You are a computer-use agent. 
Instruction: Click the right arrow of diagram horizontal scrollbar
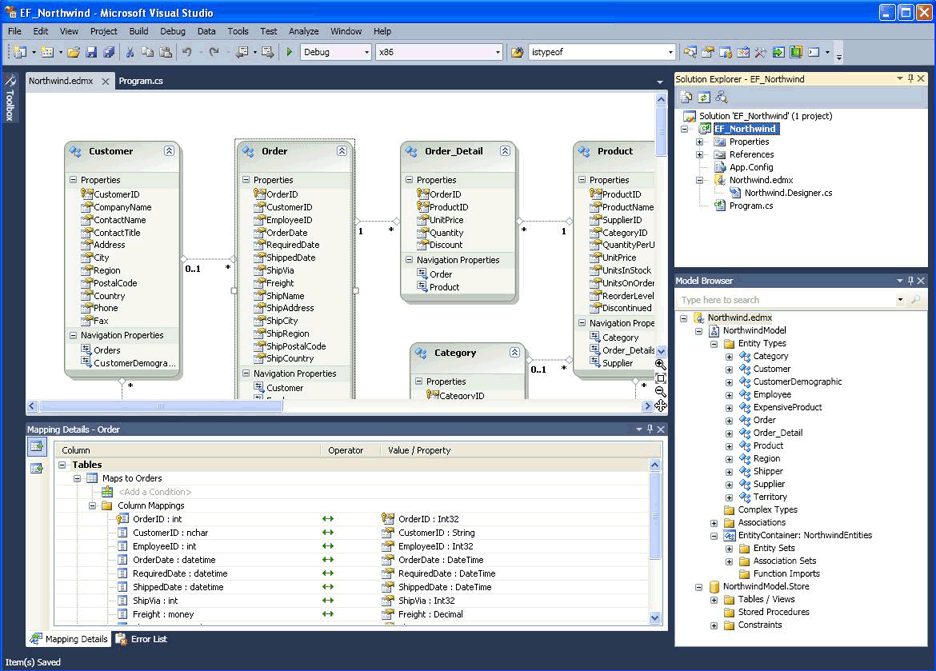(647, 406)
